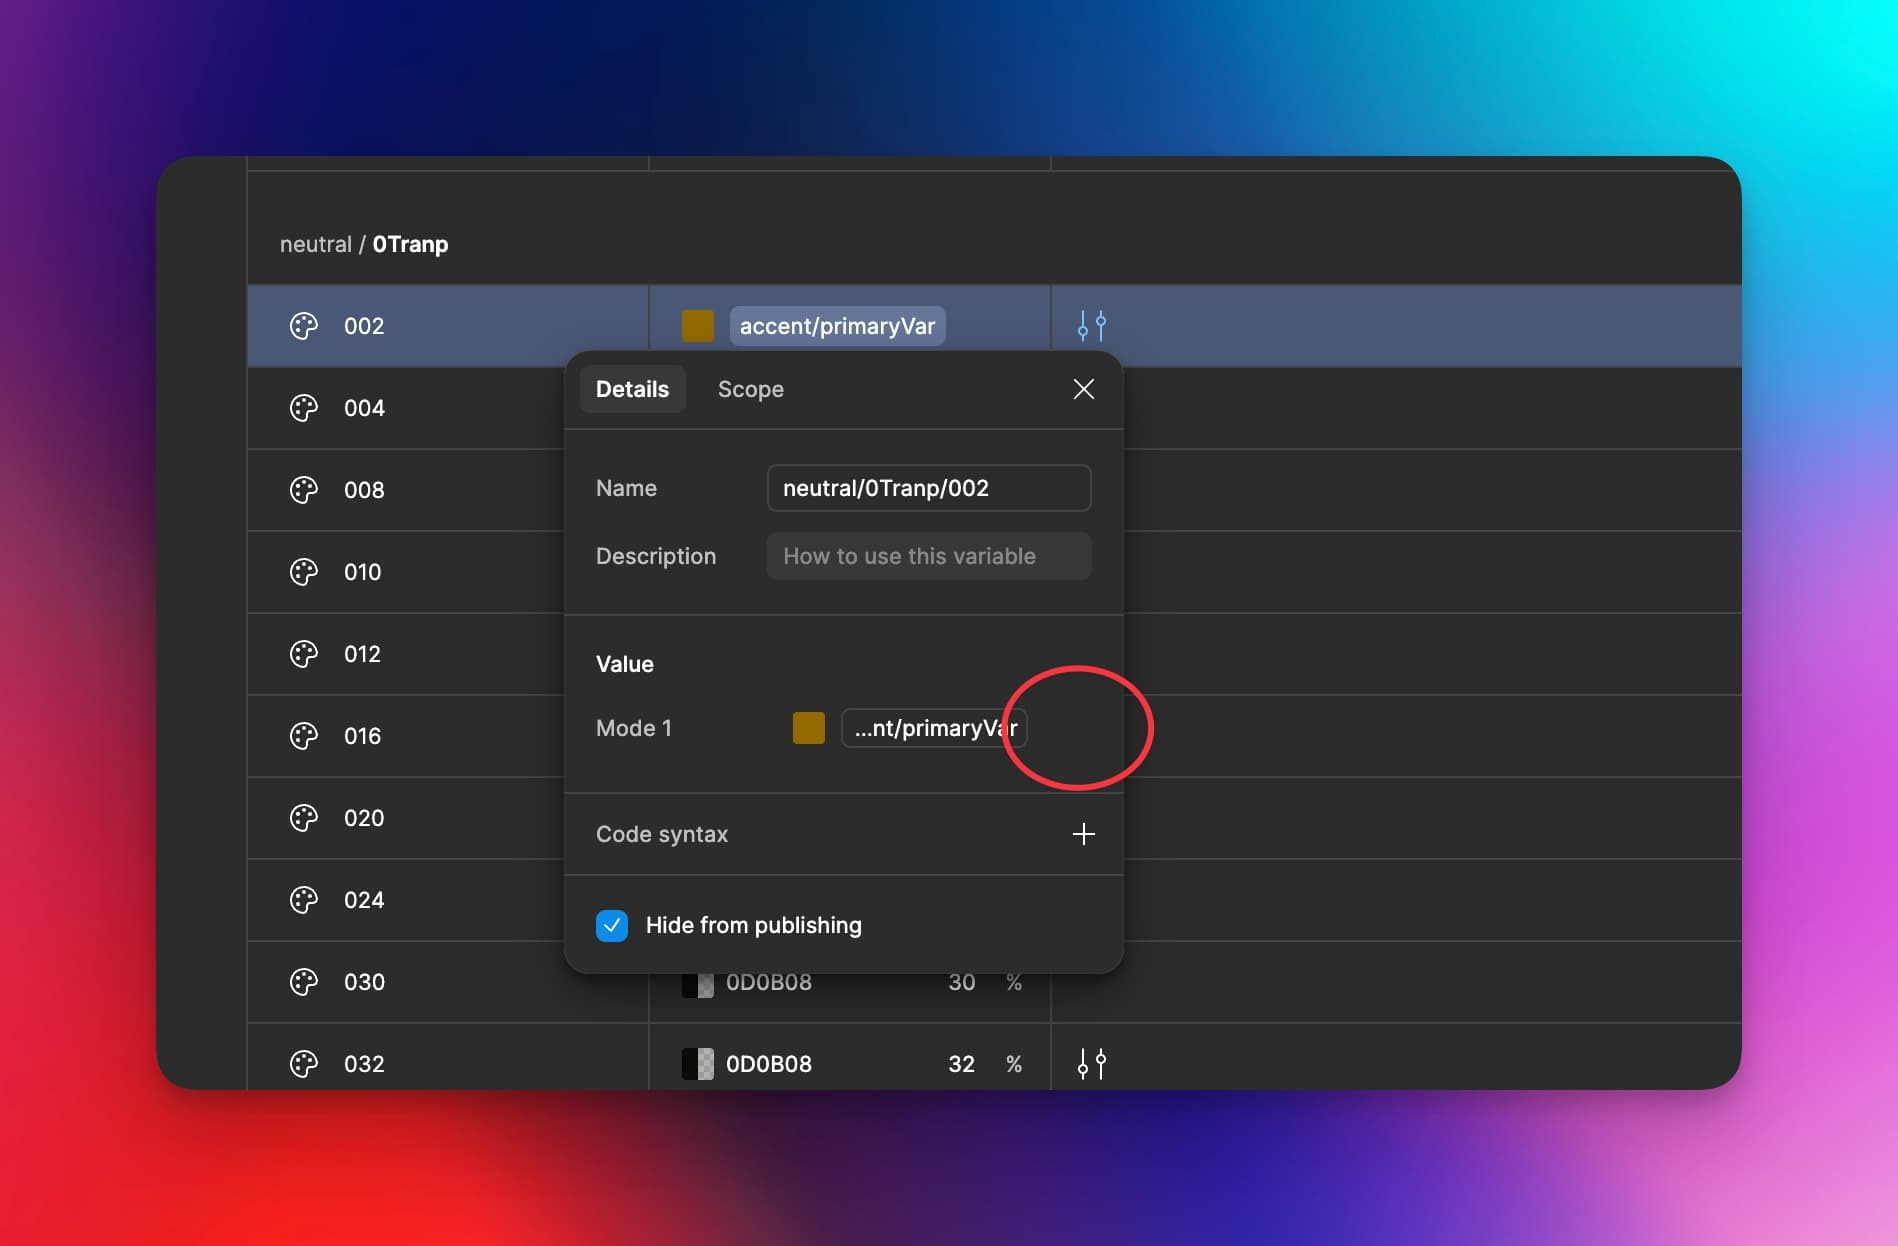Click the neutral / 0Tranp group header
1898x1246 pixels.
click(x=364, y=244)
